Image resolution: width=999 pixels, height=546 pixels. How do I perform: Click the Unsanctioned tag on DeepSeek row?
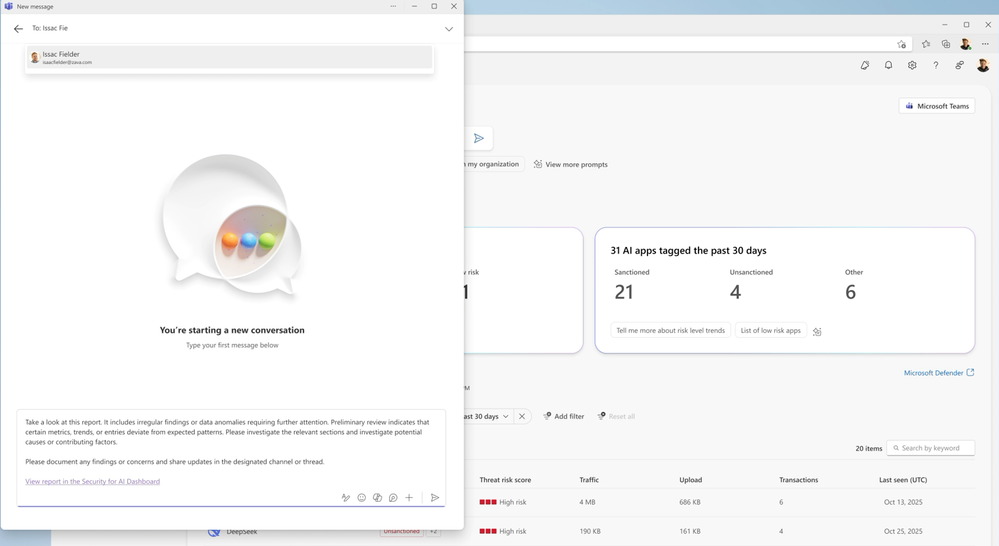pyautogui.click(x=401, y=531)
